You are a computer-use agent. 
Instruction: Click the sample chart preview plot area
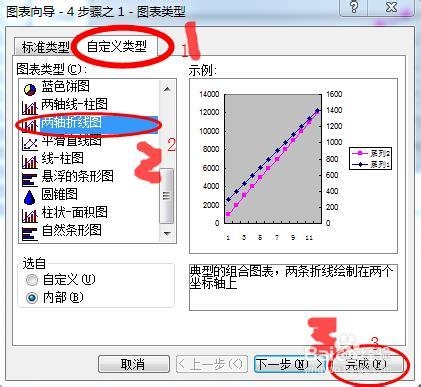(273, 159)
